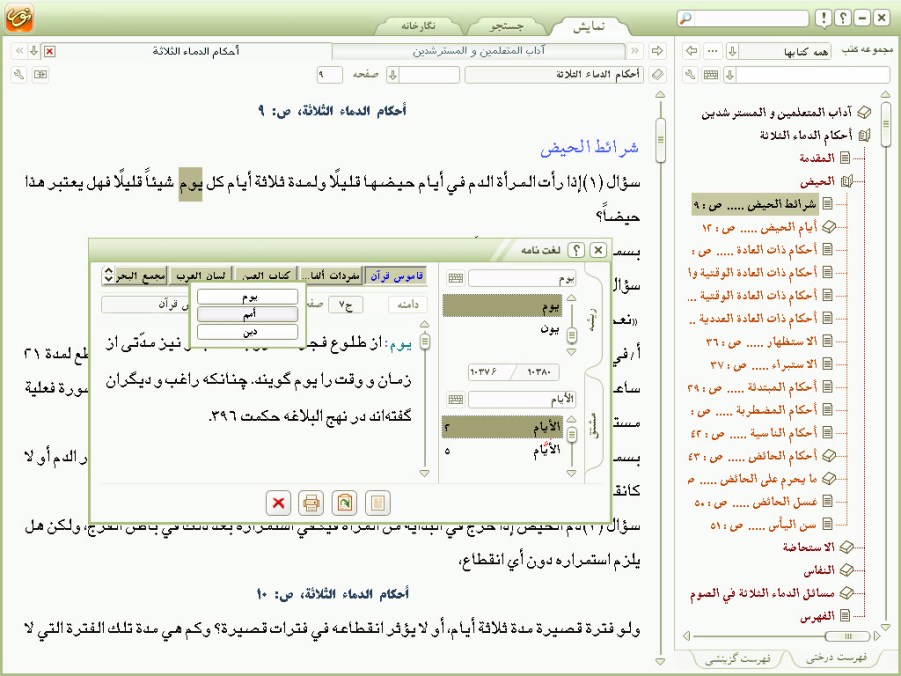The height and width of the screenshot is (676, 901).
Task: Click the dictionary definition scrollbar handle
Action: (x=425, y=341)
